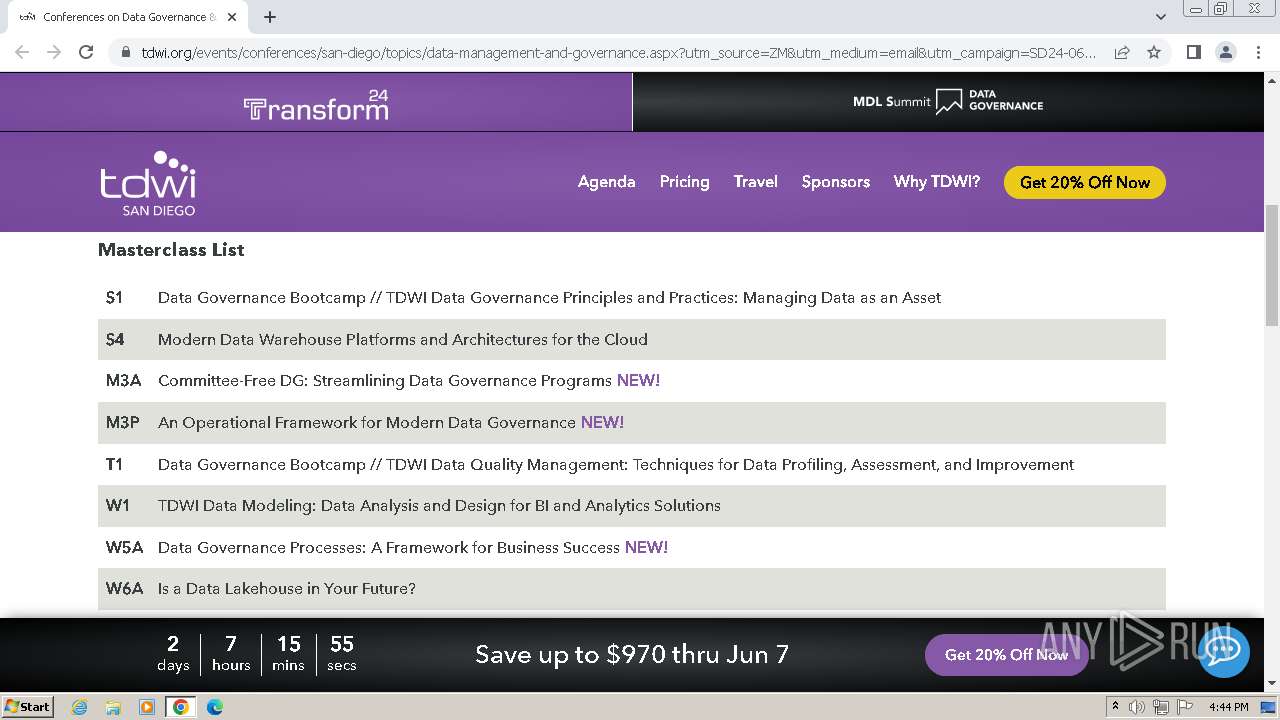This screenshot has height=720, width=1280.
Task: Open media player icon on taskbar
Action: [x=147, y=707]
